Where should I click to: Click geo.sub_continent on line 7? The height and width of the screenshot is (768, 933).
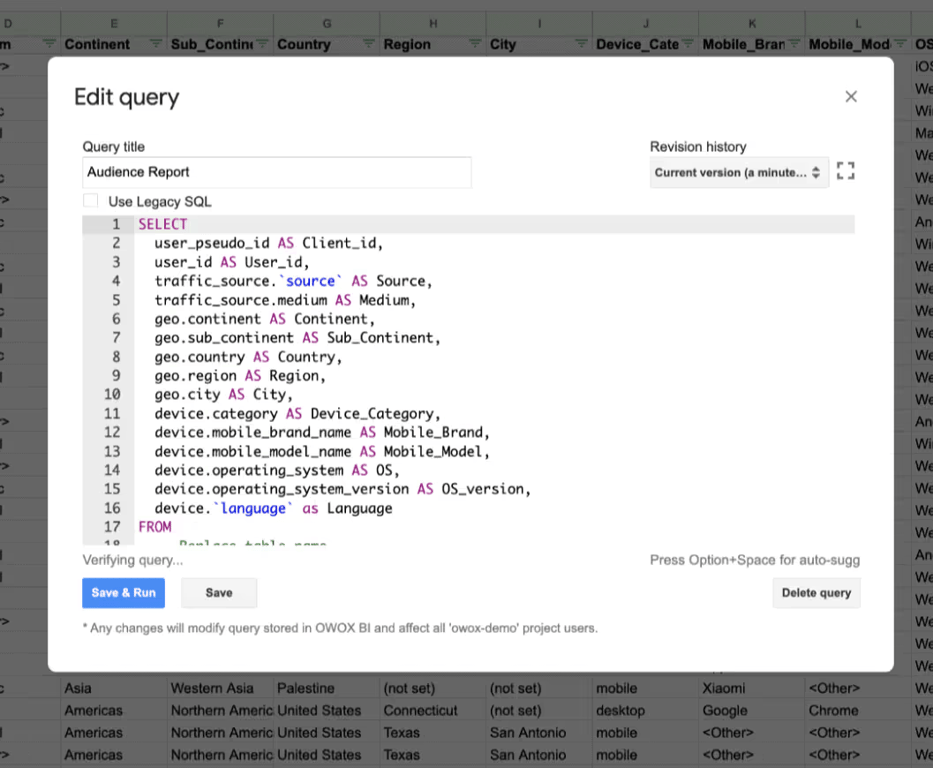click(224, 338)
